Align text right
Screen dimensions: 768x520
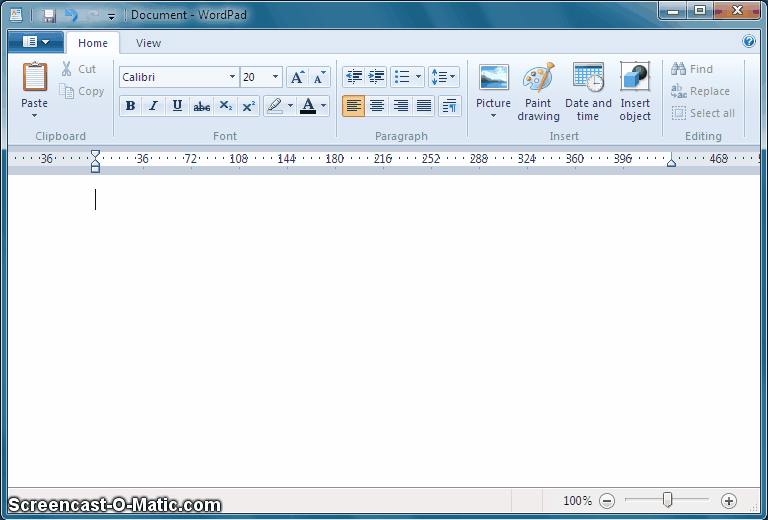(400, 106)
